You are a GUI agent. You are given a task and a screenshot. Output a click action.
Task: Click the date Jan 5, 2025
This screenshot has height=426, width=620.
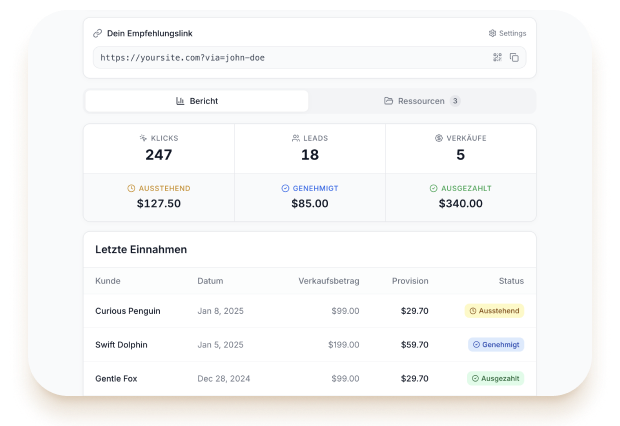[x=221, y=345]
